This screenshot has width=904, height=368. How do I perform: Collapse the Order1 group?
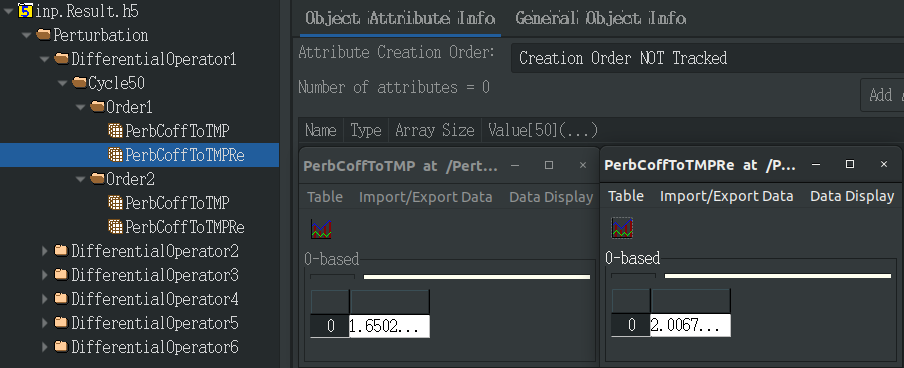click(x=81, y=107)
